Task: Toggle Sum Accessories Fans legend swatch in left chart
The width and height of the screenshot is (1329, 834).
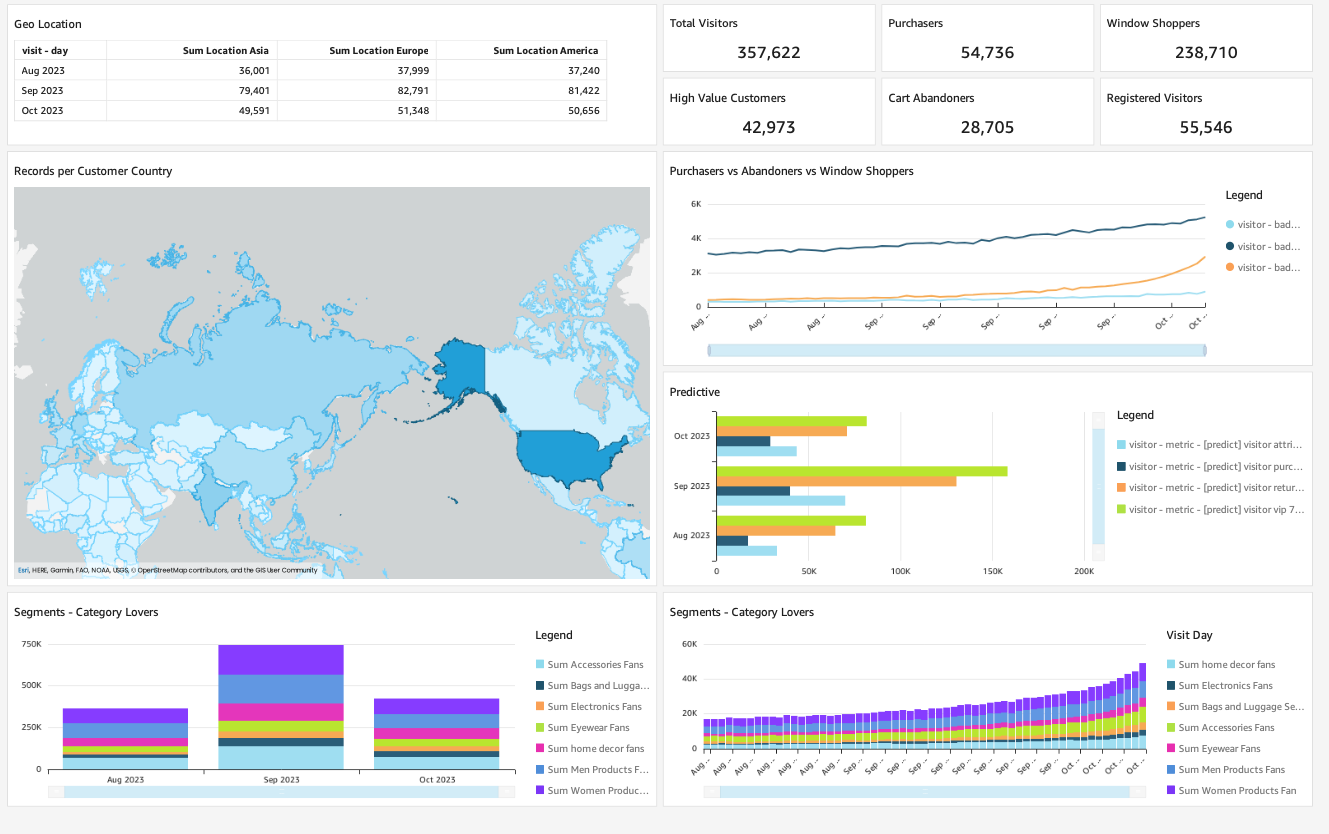Action: pyautogui.click(x=540, y=665)
